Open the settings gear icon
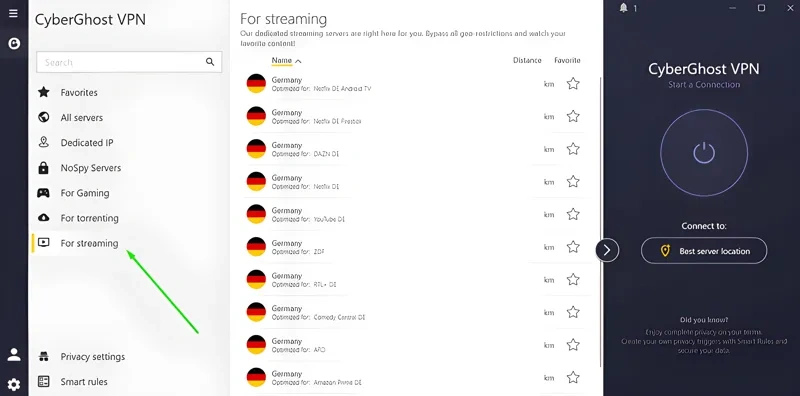The height and width of the screenshot is (396, 800). pos(14,384)
